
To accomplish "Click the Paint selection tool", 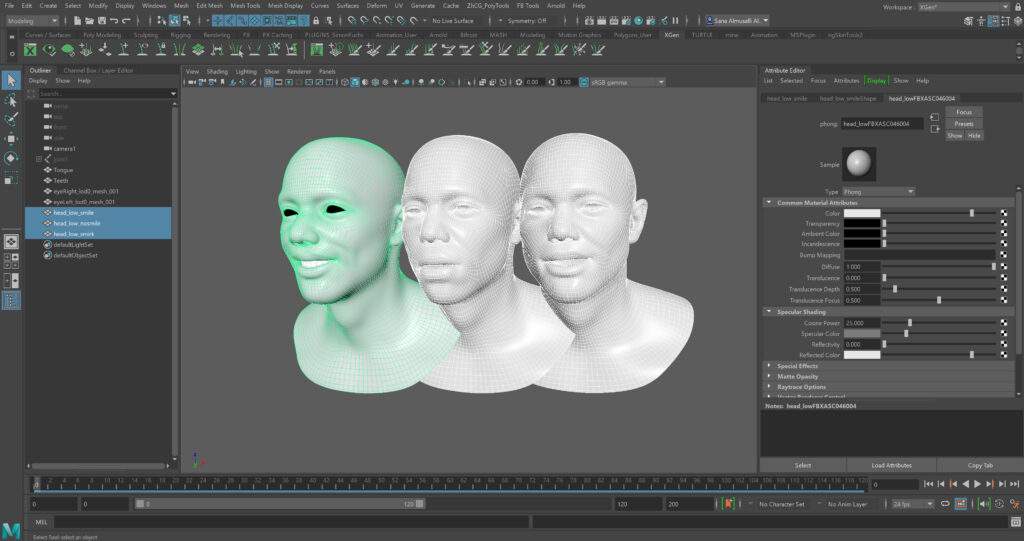I will click(11, 120).
